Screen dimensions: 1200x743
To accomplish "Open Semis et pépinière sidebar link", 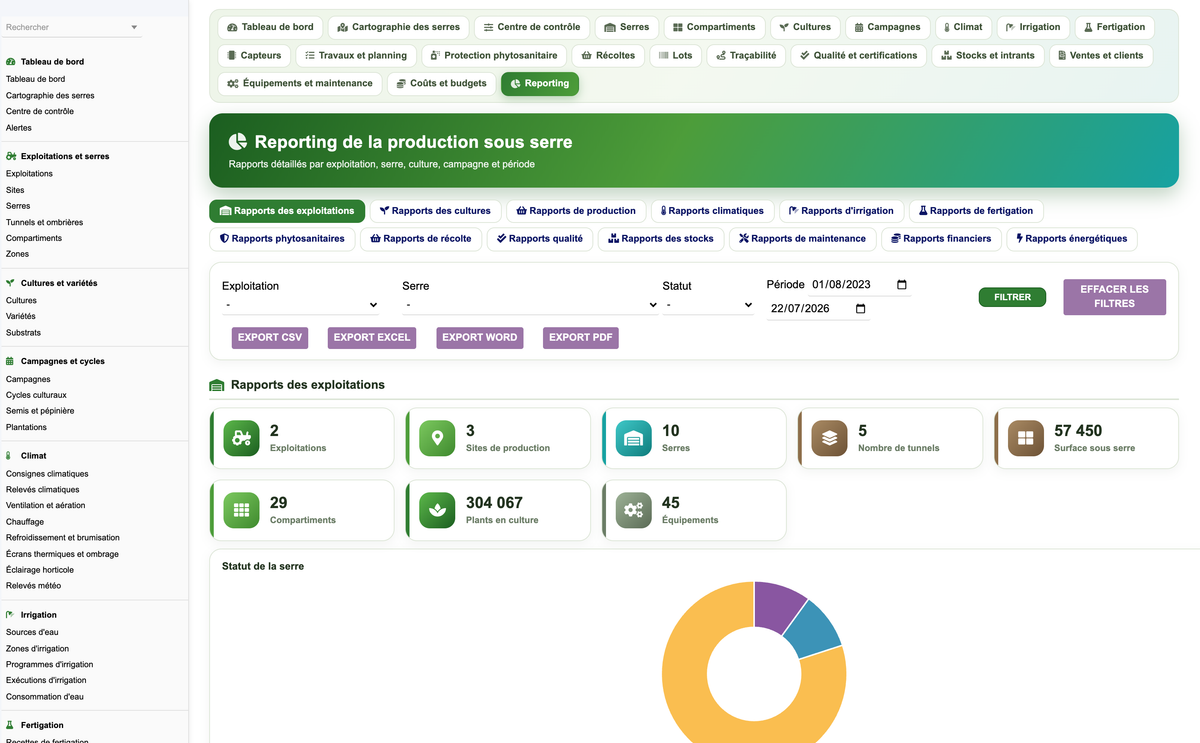I will click(x=40, y=411).
